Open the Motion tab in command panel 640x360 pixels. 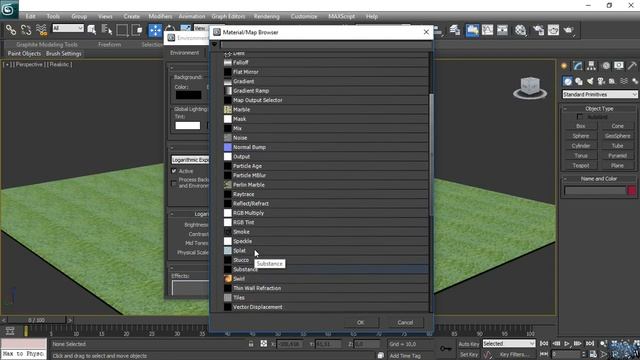pyautogui.click(x=606, y=66)
